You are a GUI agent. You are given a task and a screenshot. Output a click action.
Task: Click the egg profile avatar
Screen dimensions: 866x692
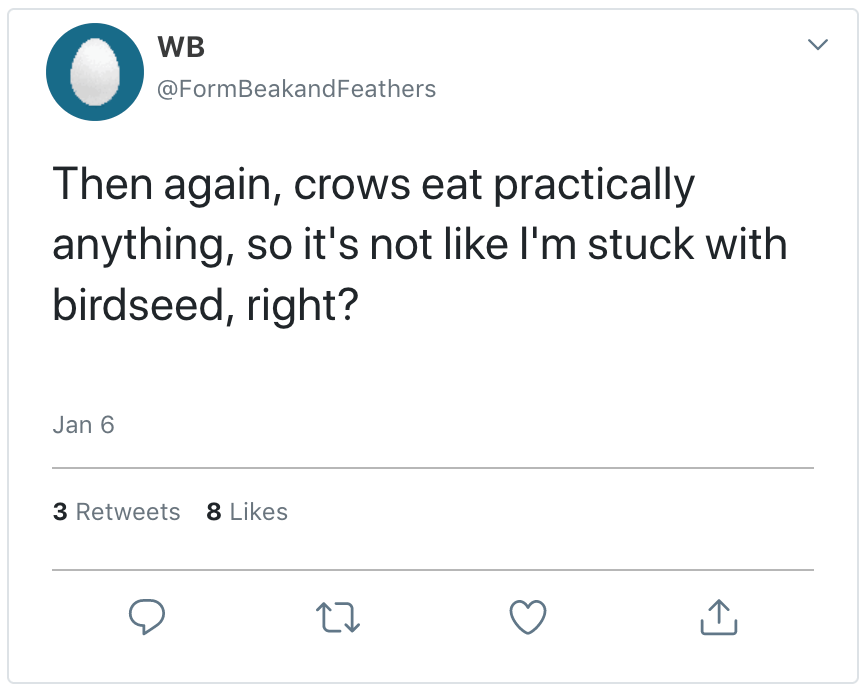96,72
